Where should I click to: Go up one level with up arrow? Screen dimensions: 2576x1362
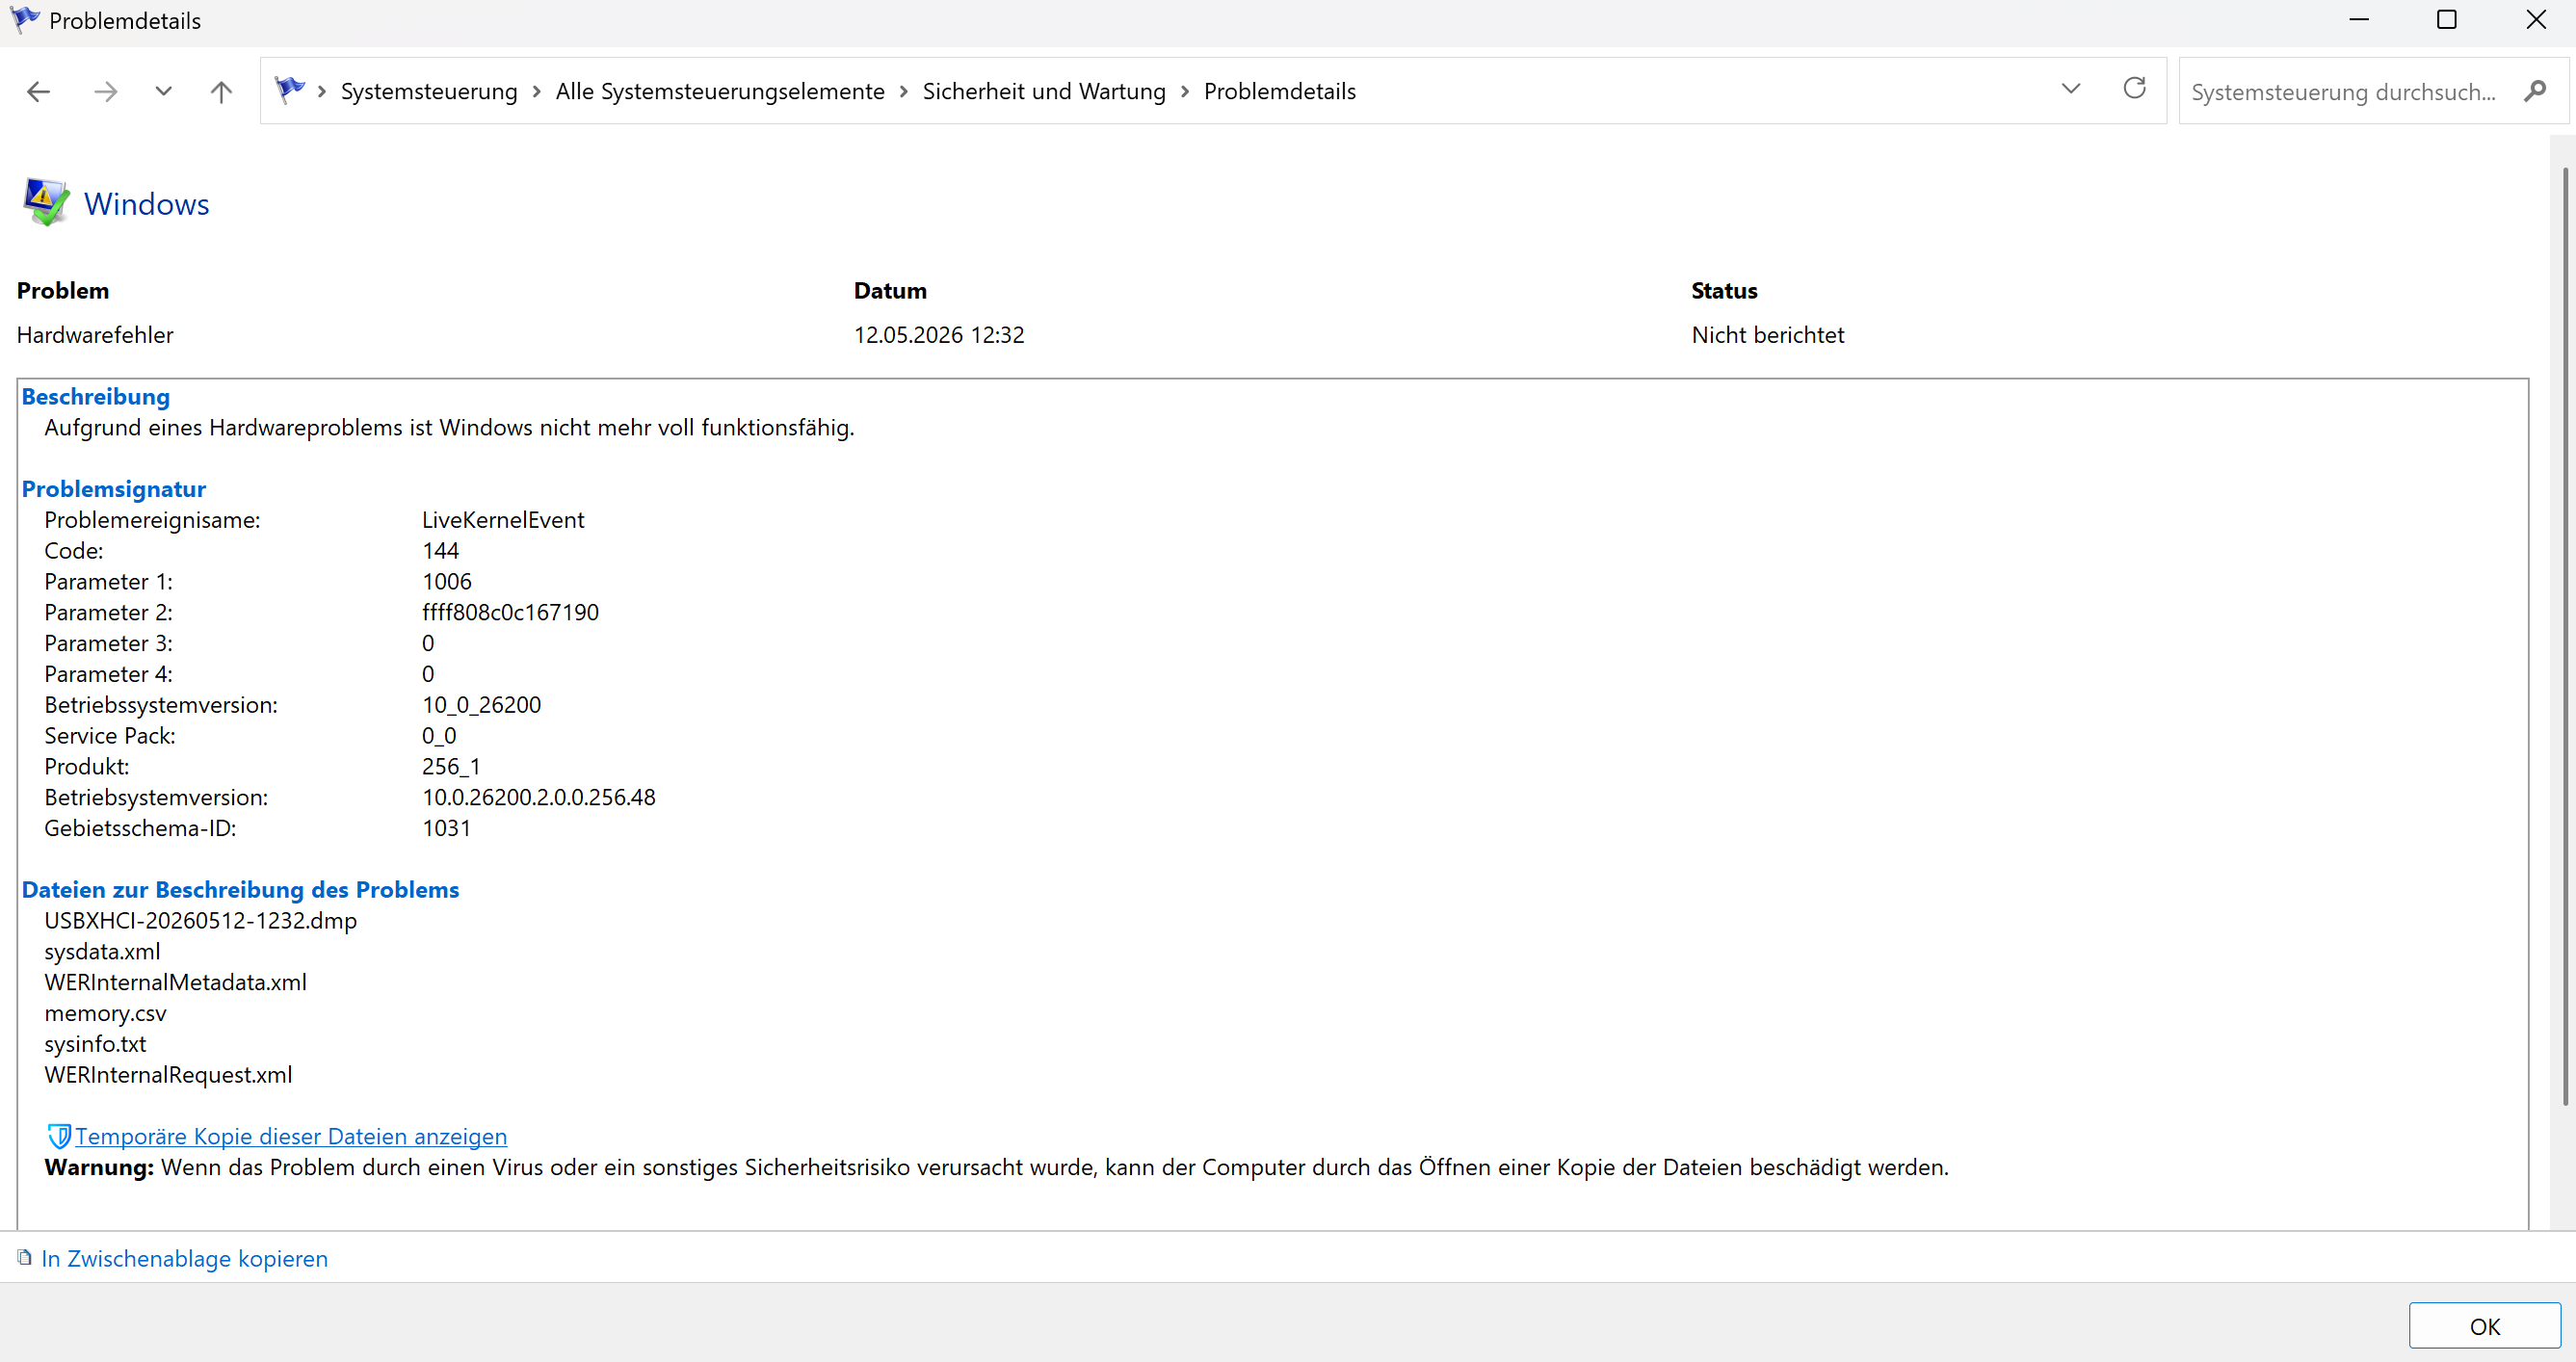221,92
